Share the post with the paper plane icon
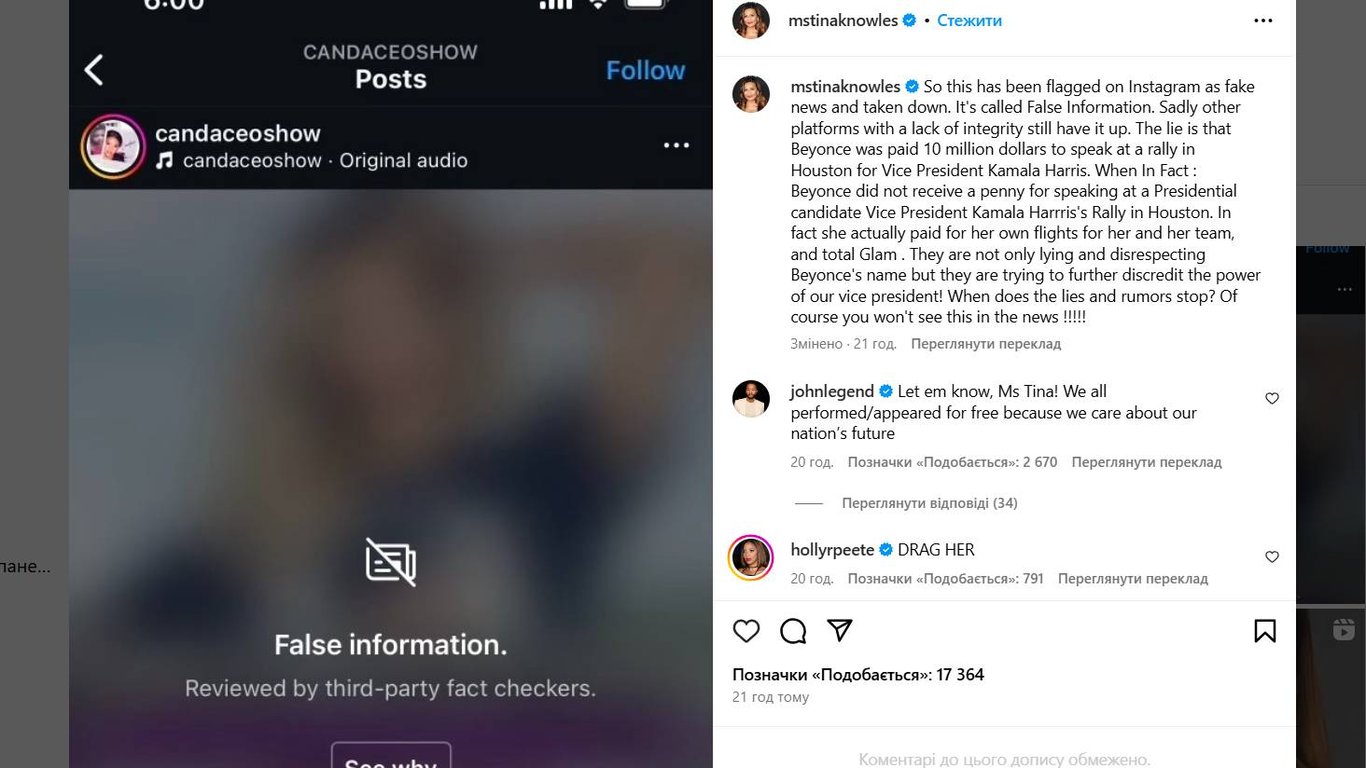1366x768 pixels. click(x=840, y=630)
